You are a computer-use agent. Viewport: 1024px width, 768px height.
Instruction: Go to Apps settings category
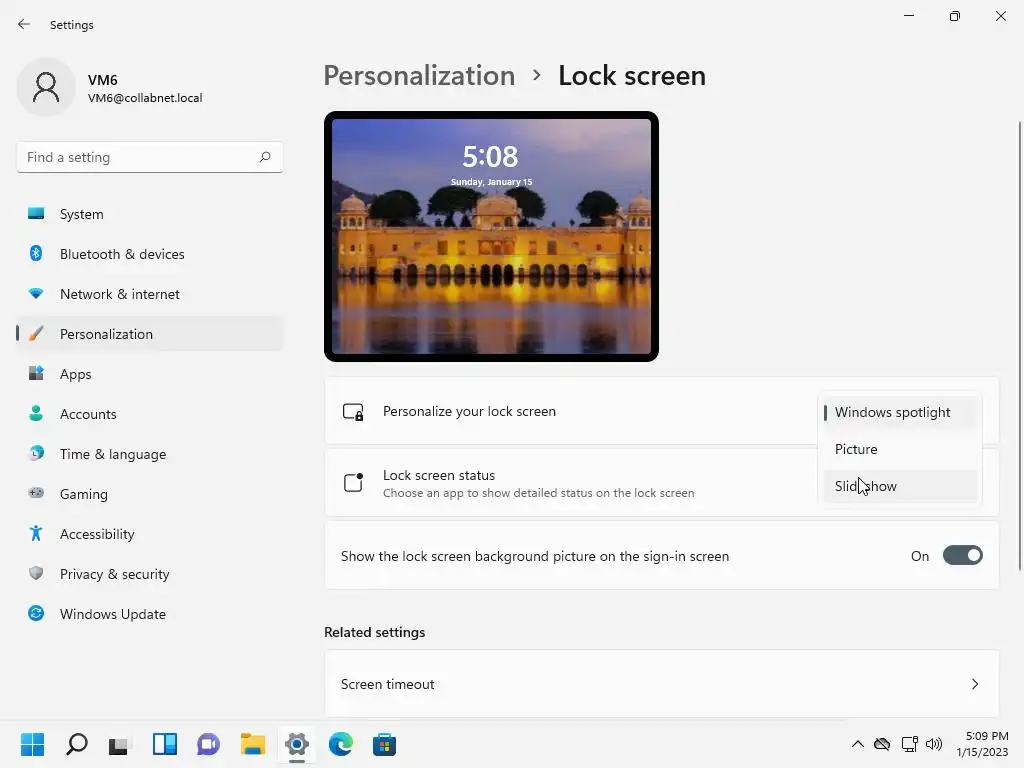[150, 374]
